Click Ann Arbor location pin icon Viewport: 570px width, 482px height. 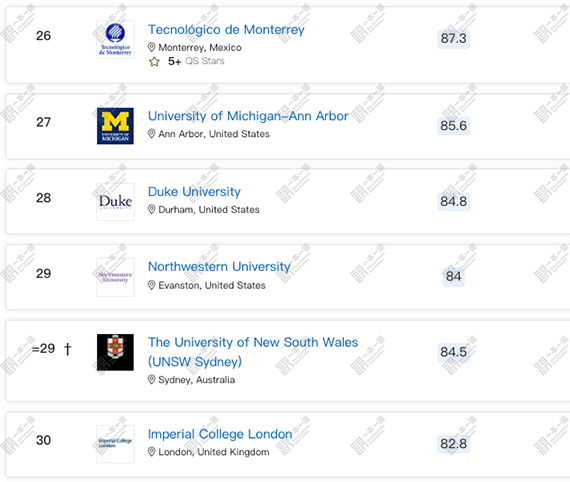coord(152,134)
